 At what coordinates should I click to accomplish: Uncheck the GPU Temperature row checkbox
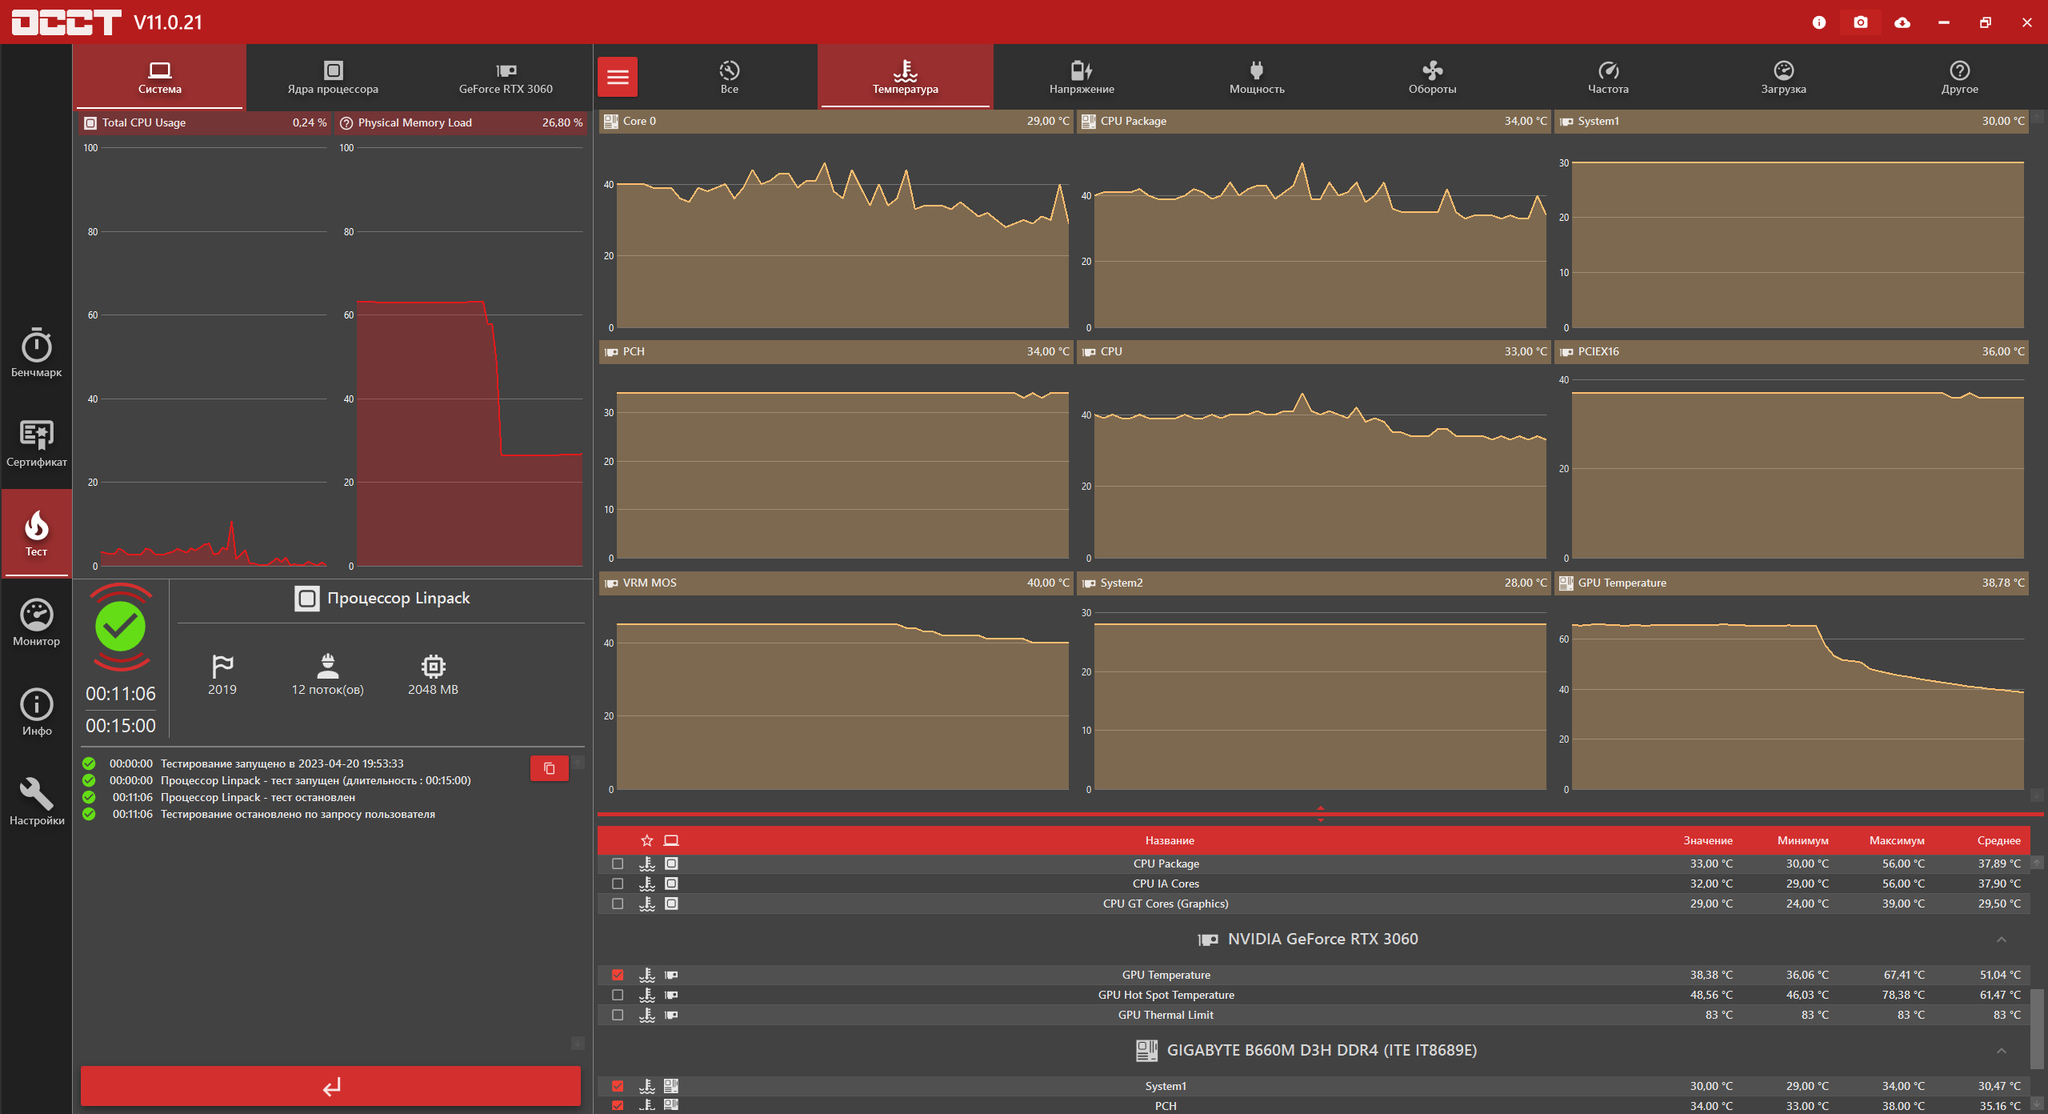click(x=617, y=975)
